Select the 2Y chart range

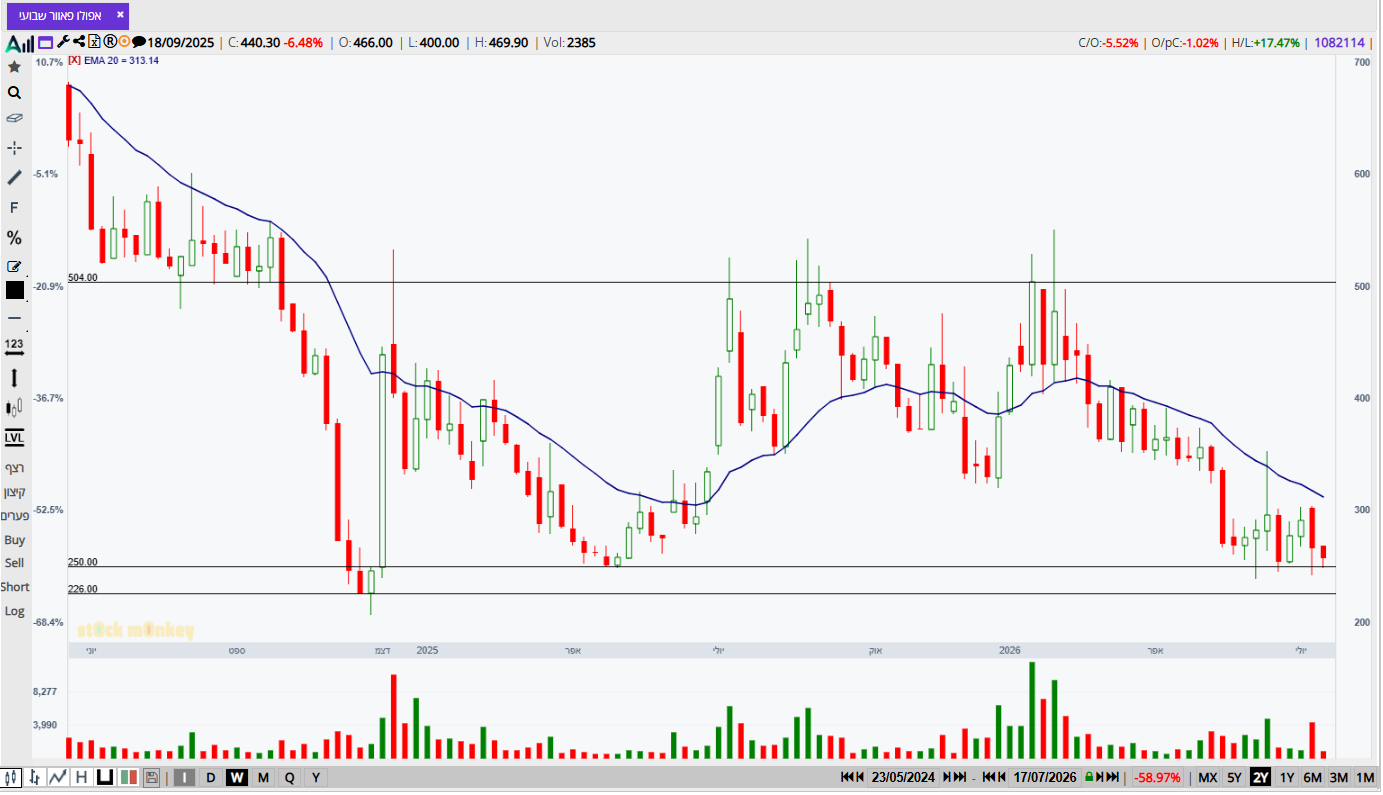click(1261, 777)
